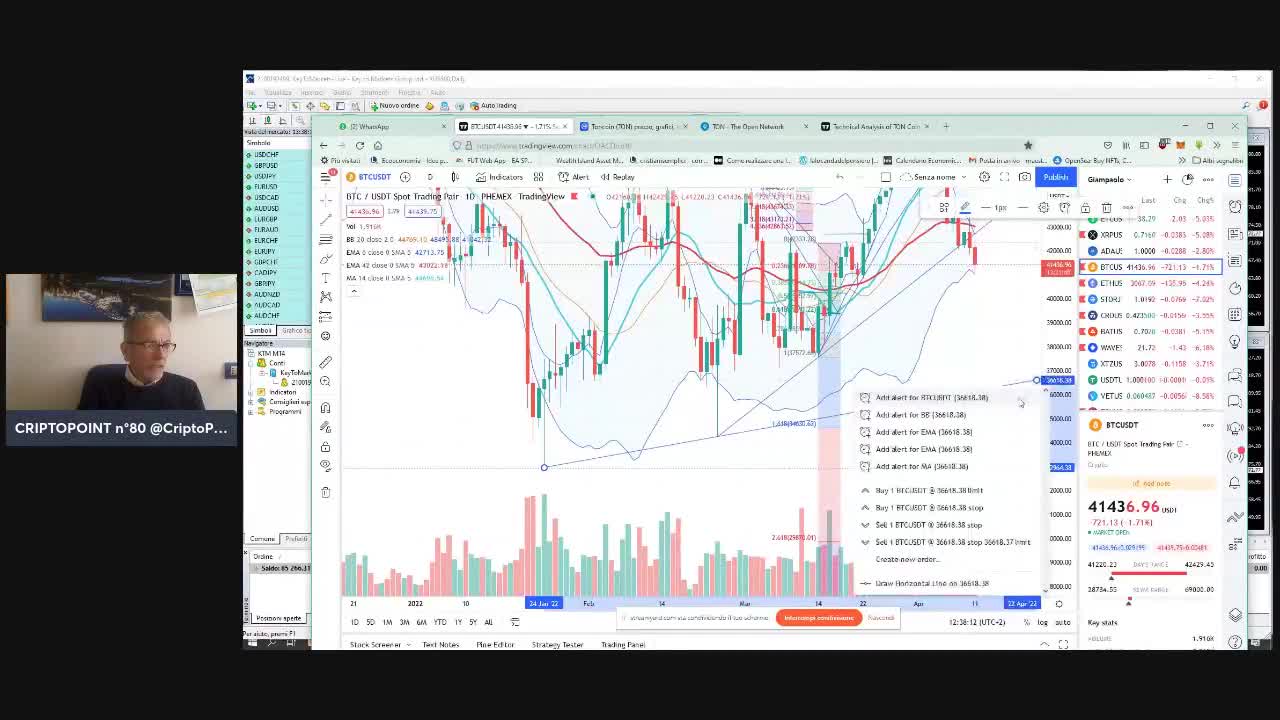Set time range to All
The image size is (1280, 720).
[x=488, y=622]
